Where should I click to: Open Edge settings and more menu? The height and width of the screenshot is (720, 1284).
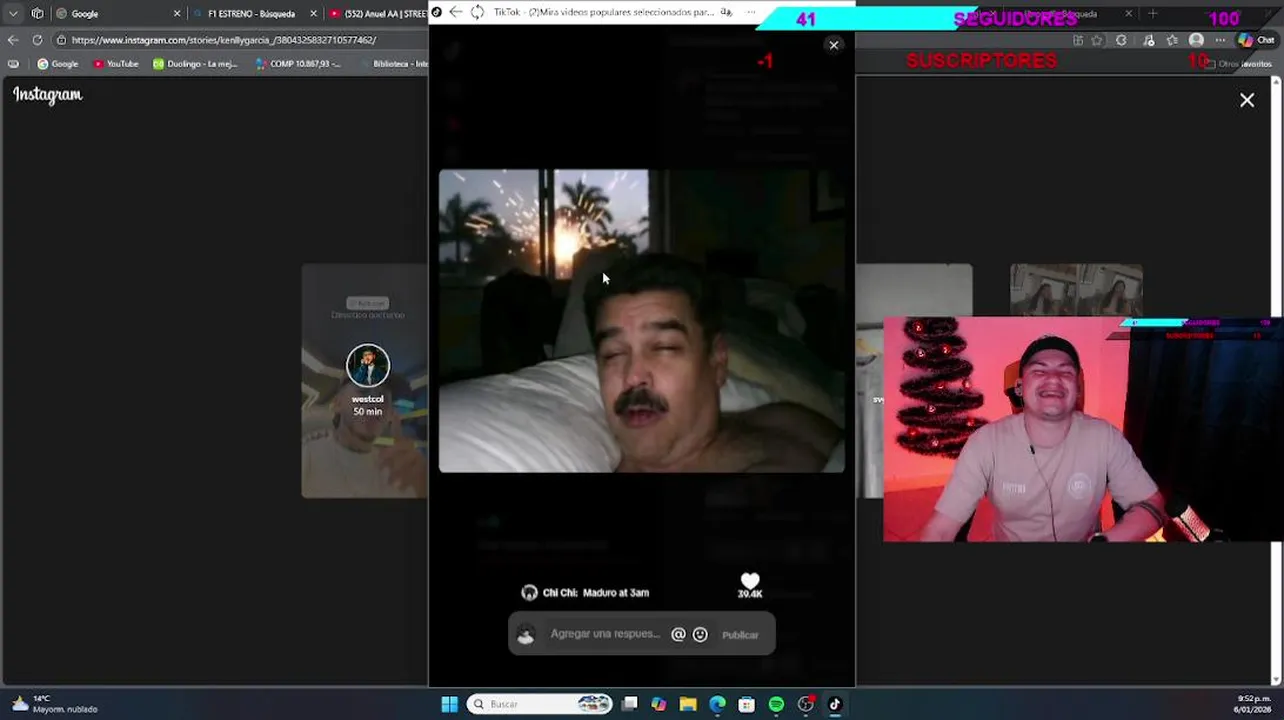[x=1220, y=40]
